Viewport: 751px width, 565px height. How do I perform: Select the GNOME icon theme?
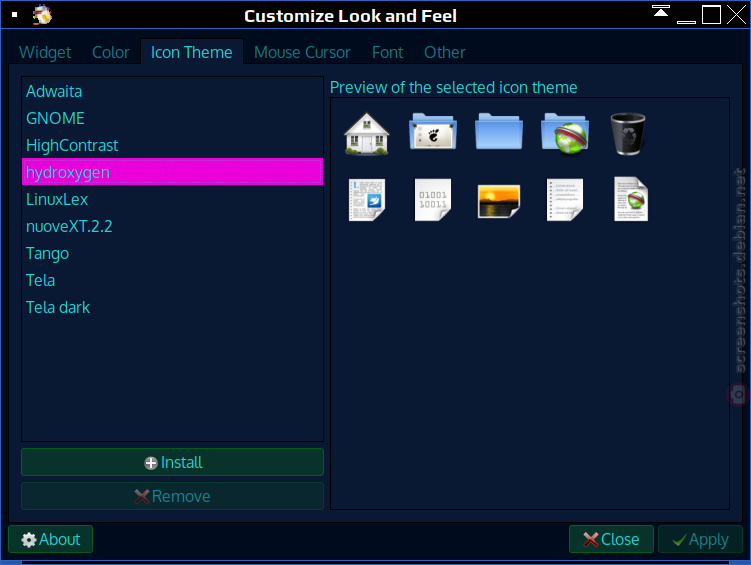tap(172, 118)
